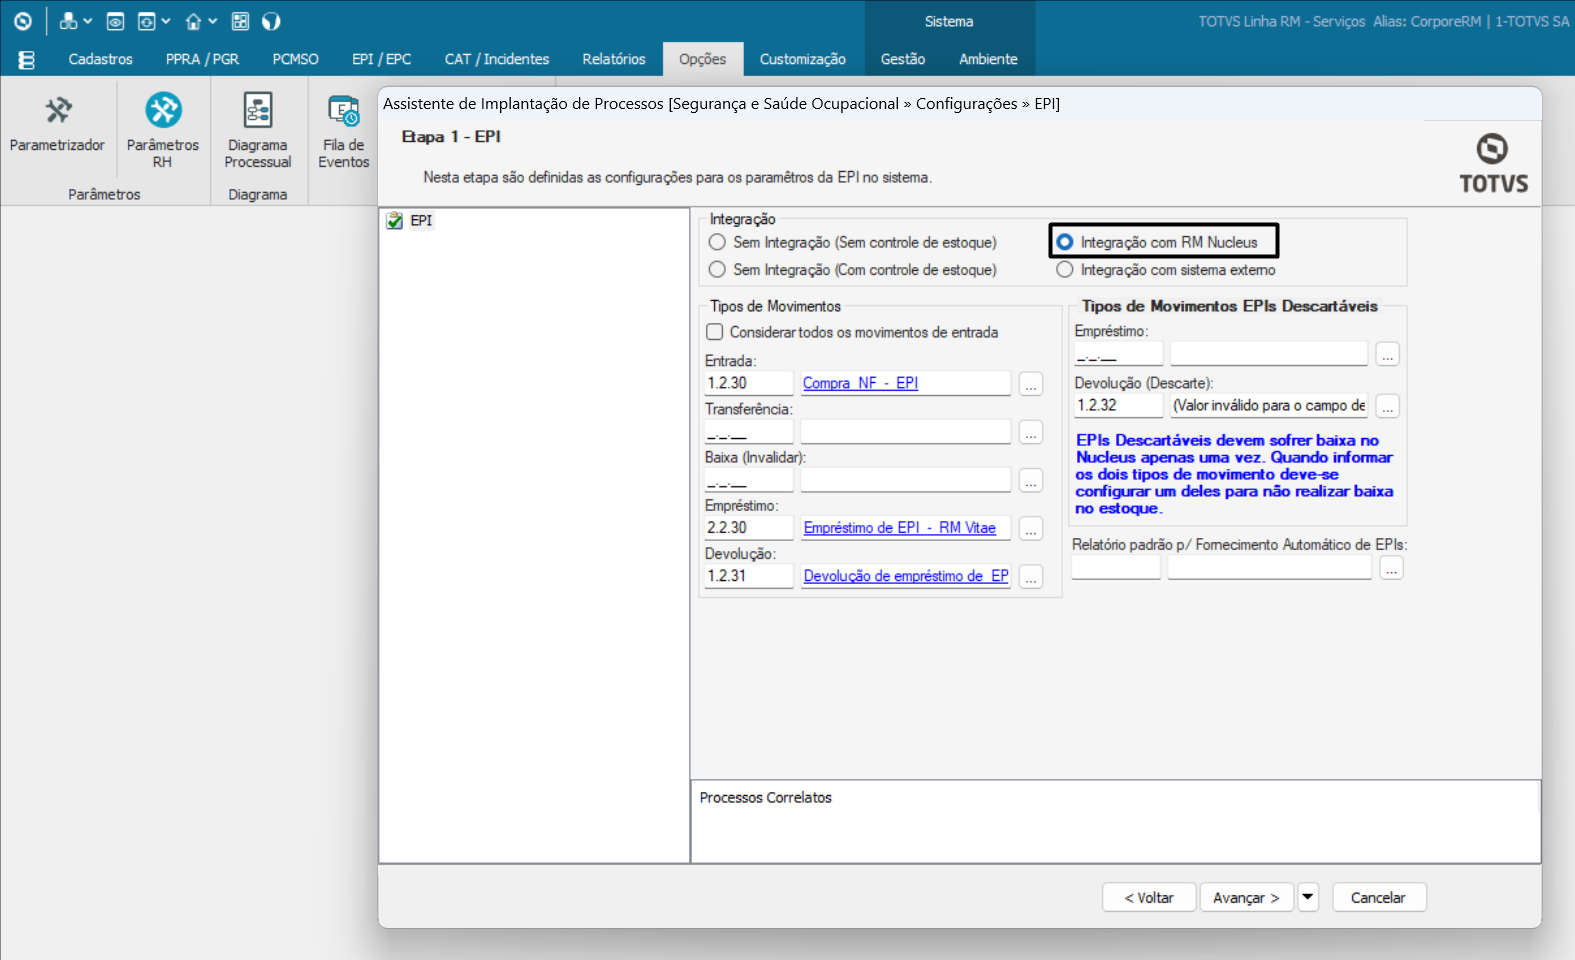Open the Devolução de empréstimo de EP link
Screen dimensions: 1575x960
[906, 576]
